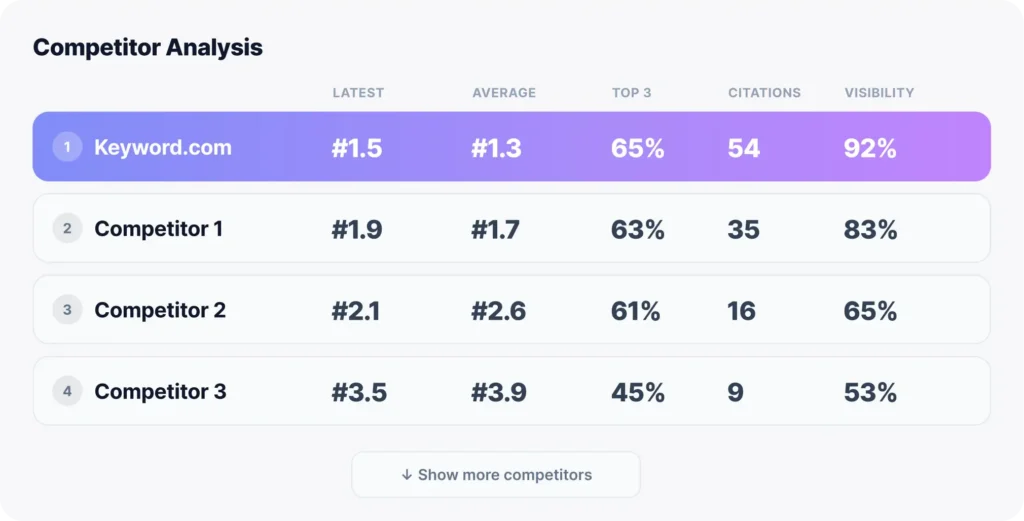Screen dimensions: 1024x521
Task: Sort by the AVERAGE column header
Action: [504, 93]
